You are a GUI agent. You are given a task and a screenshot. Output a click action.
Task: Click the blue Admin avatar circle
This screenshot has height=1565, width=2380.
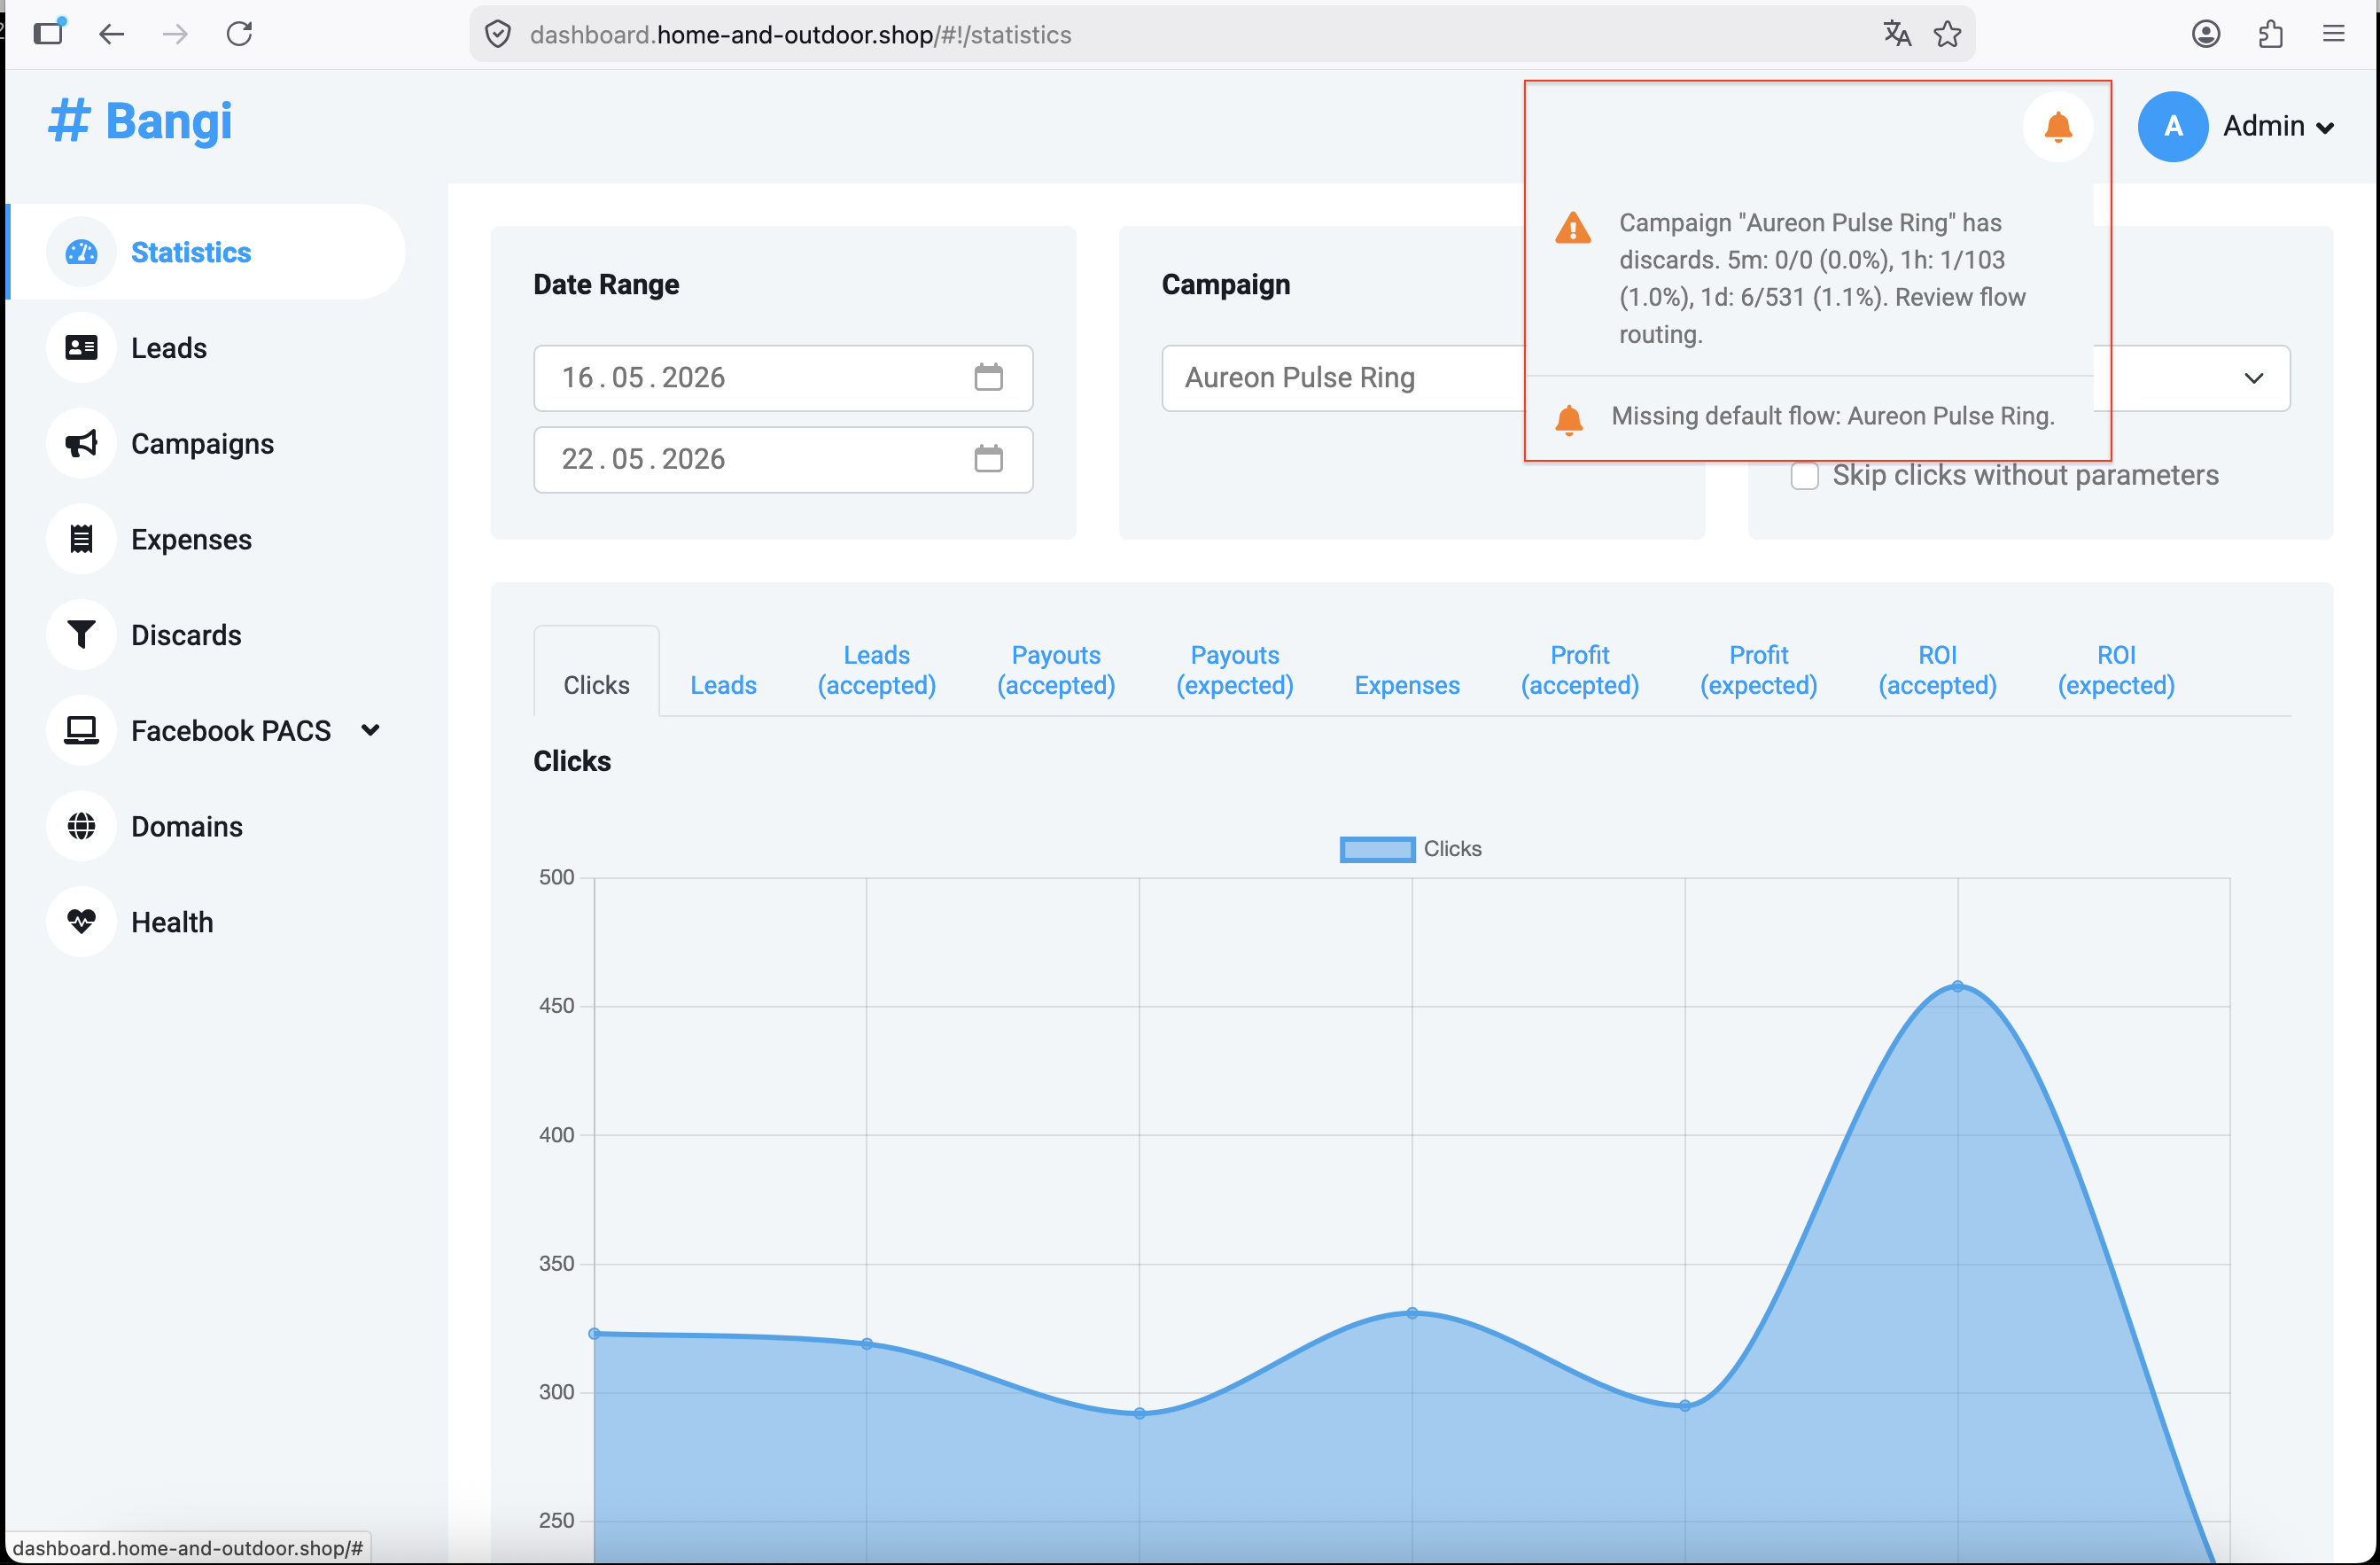point(2173,127)
